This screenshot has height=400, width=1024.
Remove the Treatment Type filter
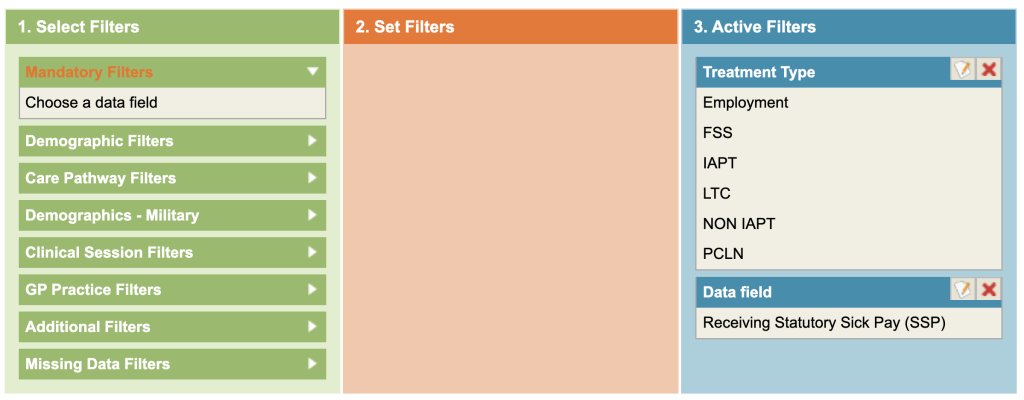988,70
